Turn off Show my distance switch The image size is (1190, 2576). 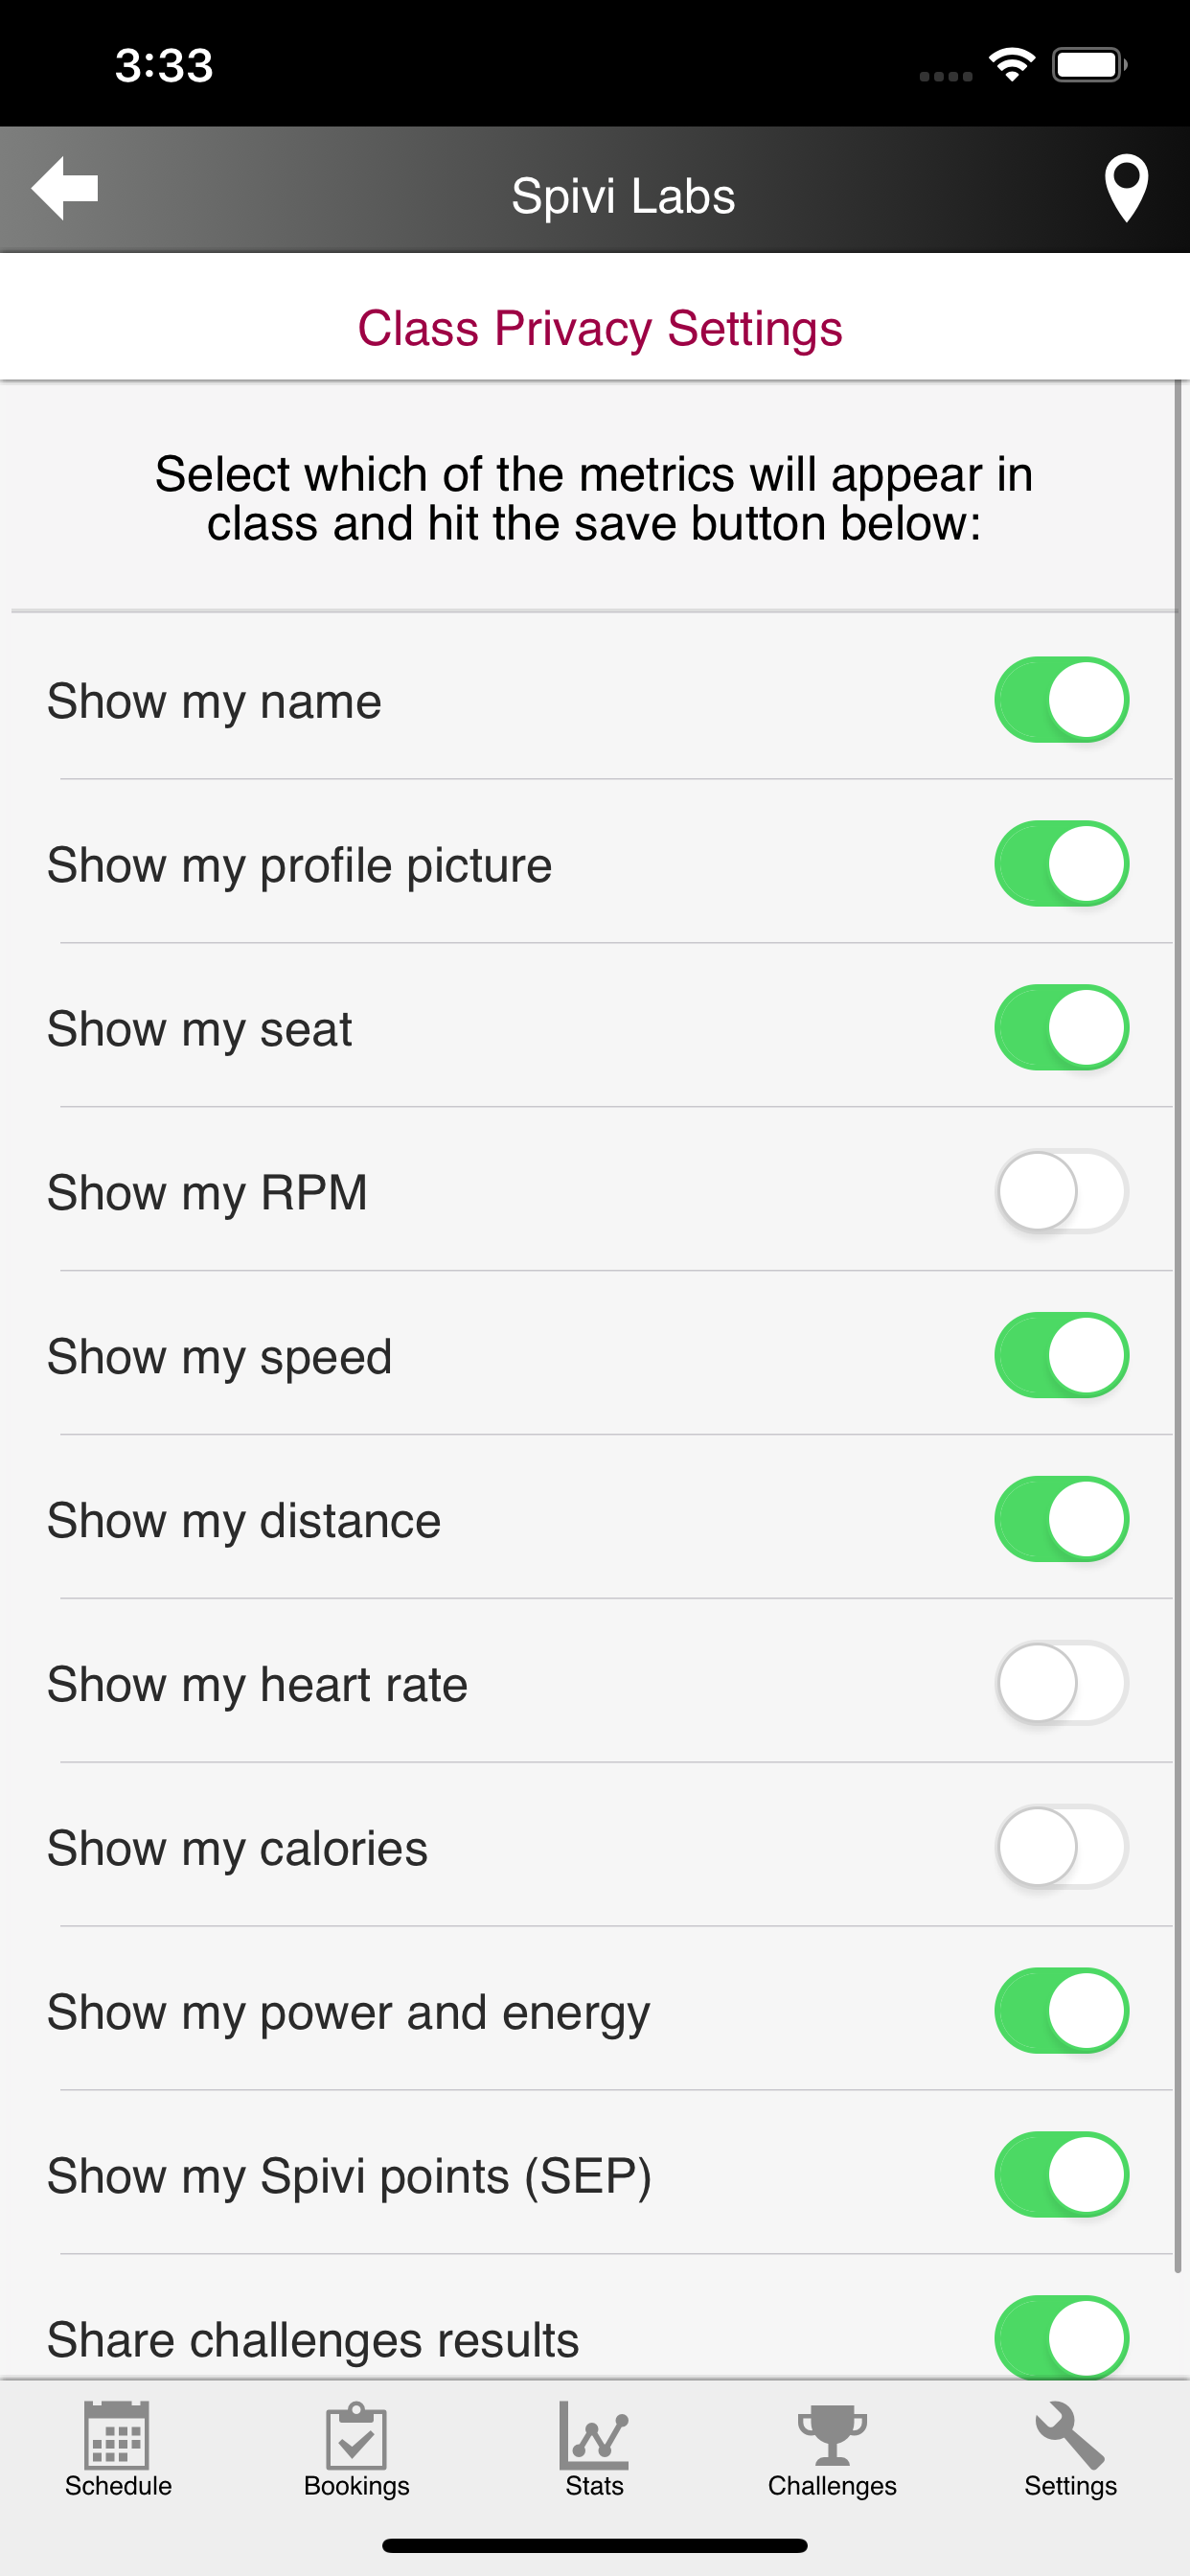(1061, 1519)
